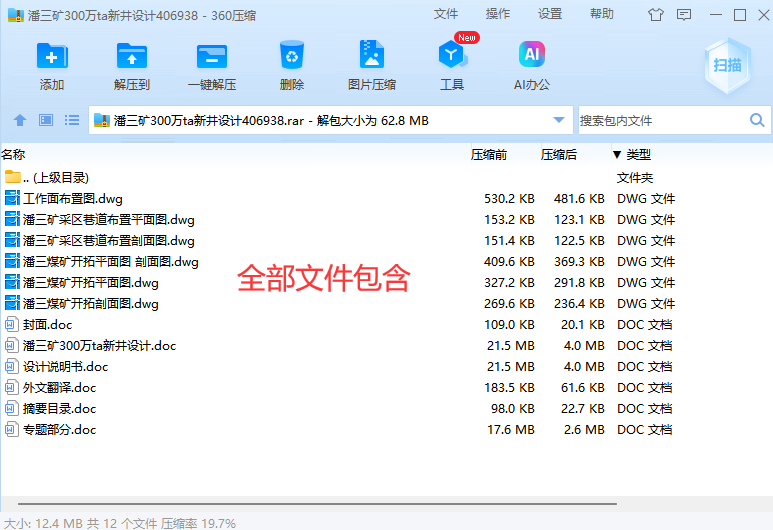Go up one level with the up arrow

20,120
